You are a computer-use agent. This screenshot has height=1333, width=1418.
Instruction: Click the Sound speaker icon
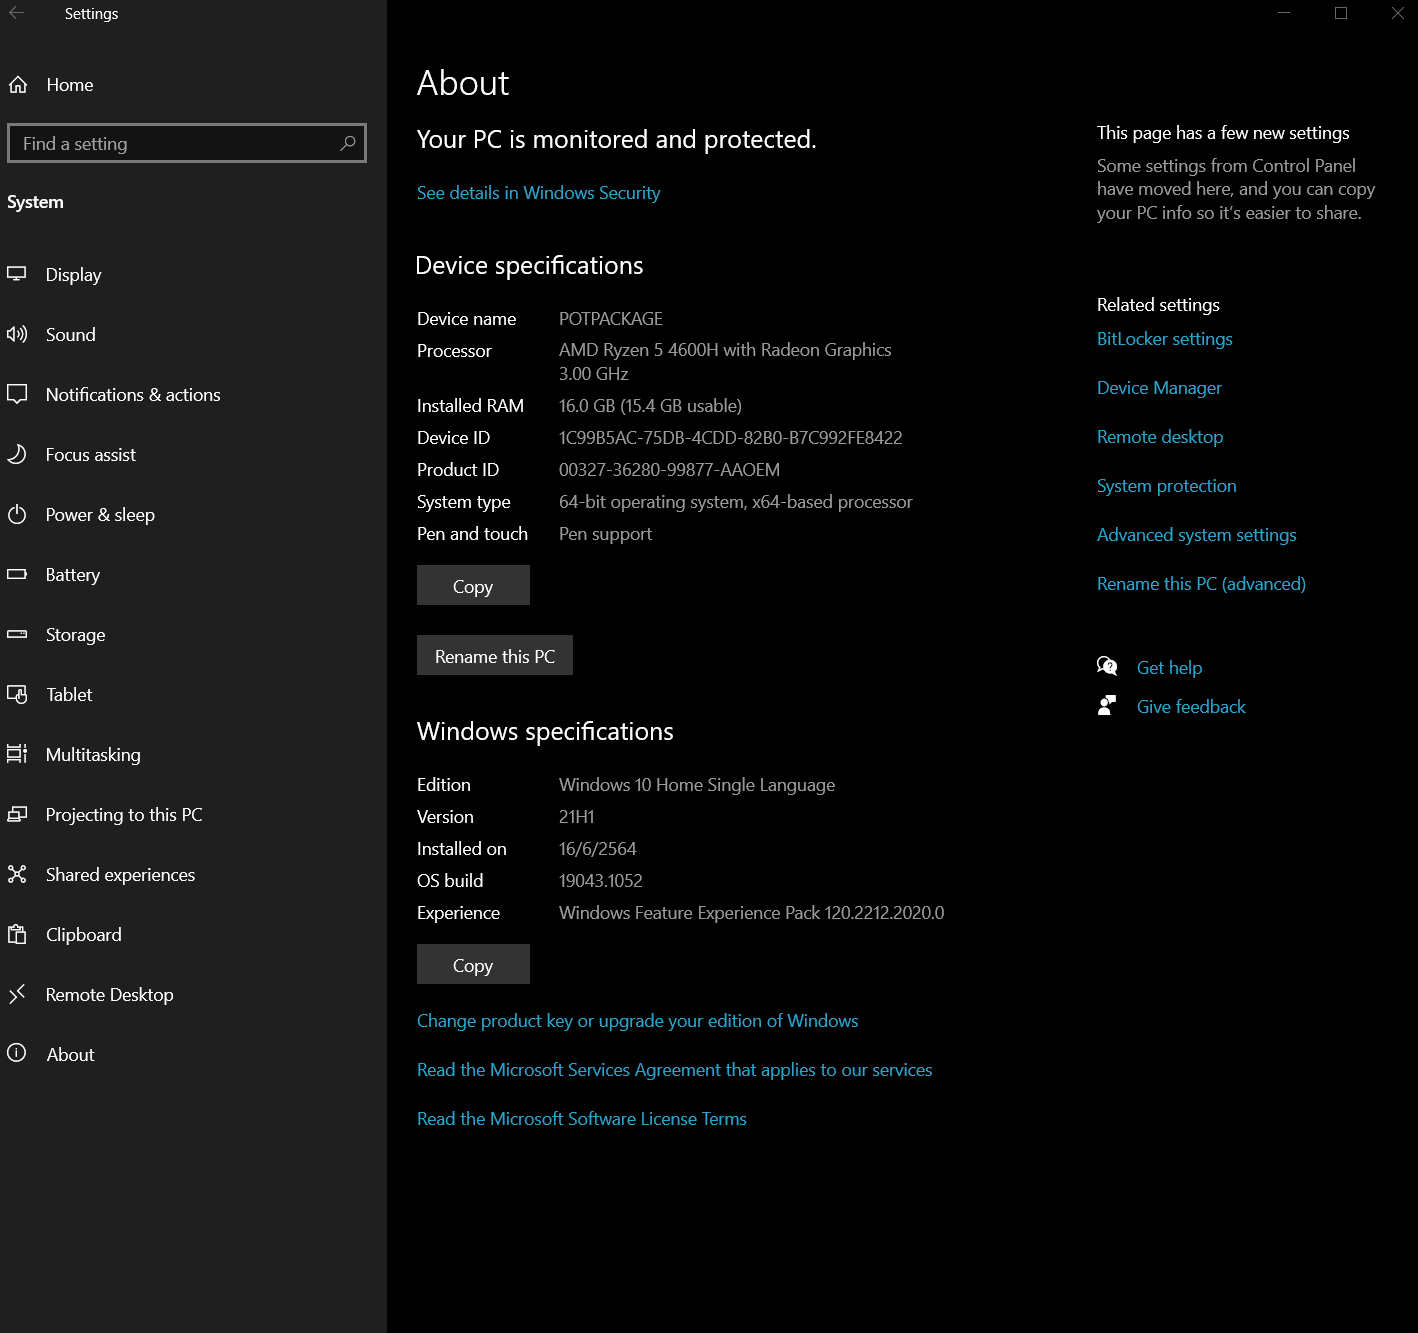click(17, 334)
